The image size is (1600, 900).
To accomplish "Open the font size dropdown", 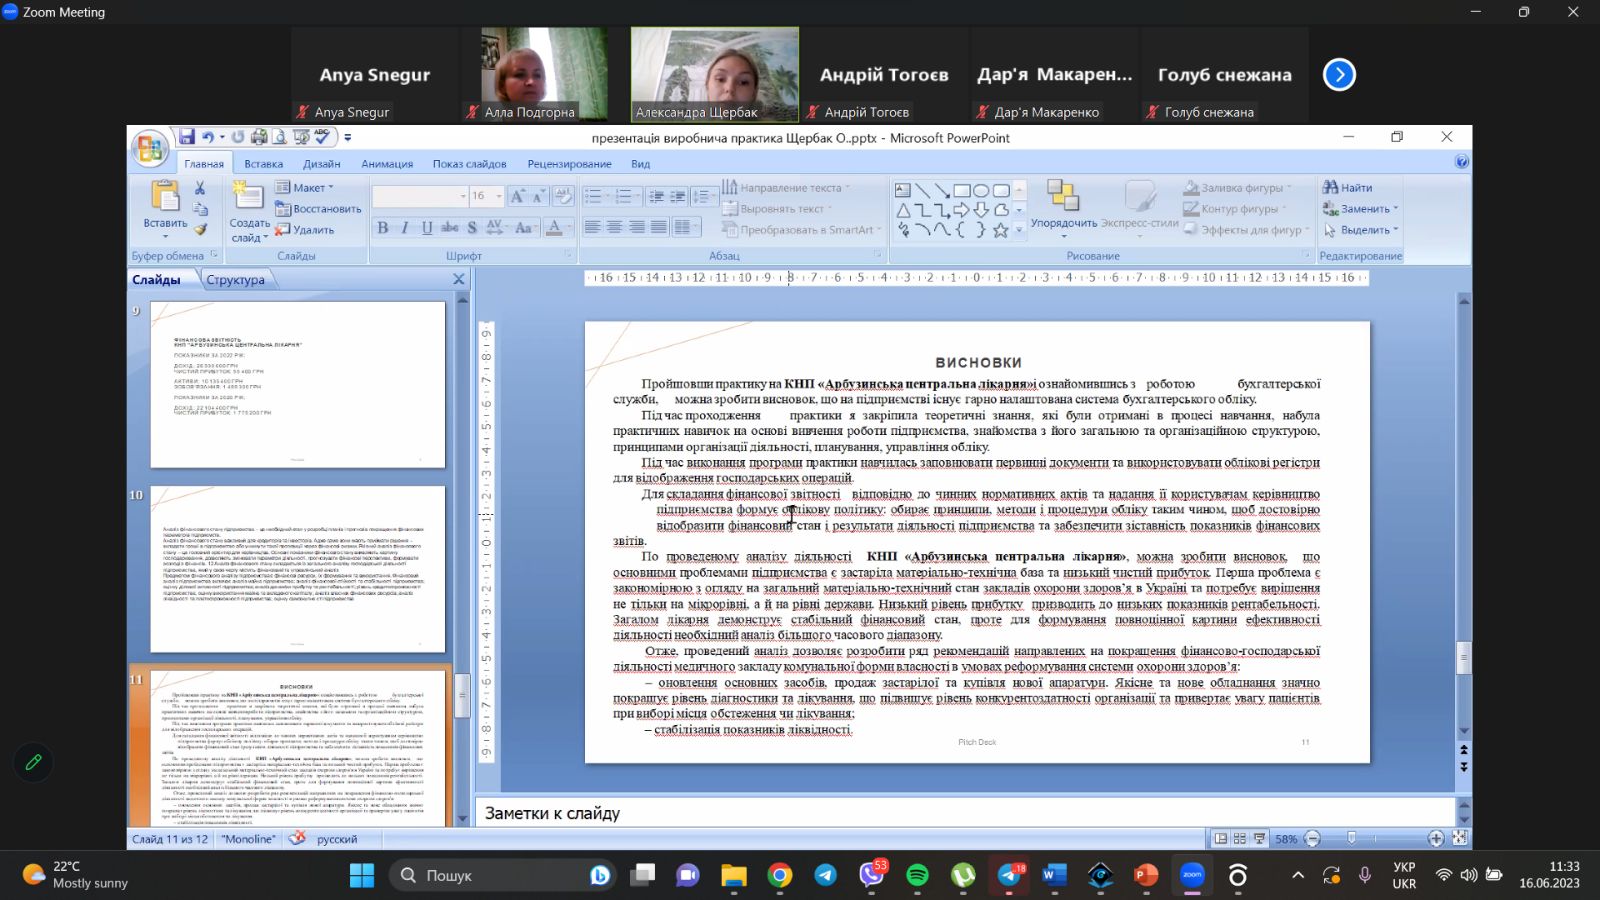I will (497, 196).
